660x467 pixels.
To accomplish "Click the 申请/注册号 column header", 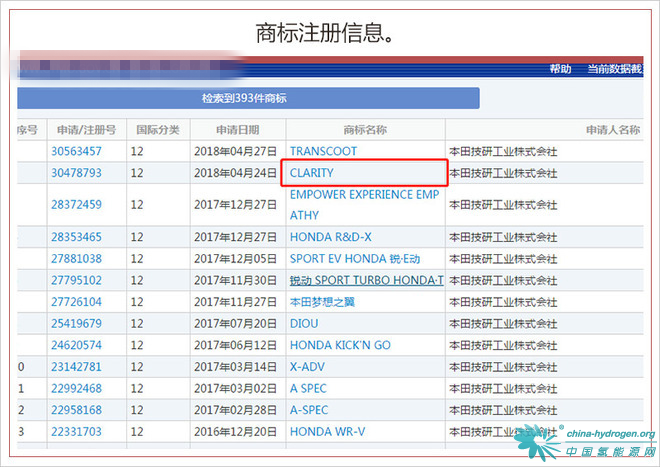I will [86, 130].
